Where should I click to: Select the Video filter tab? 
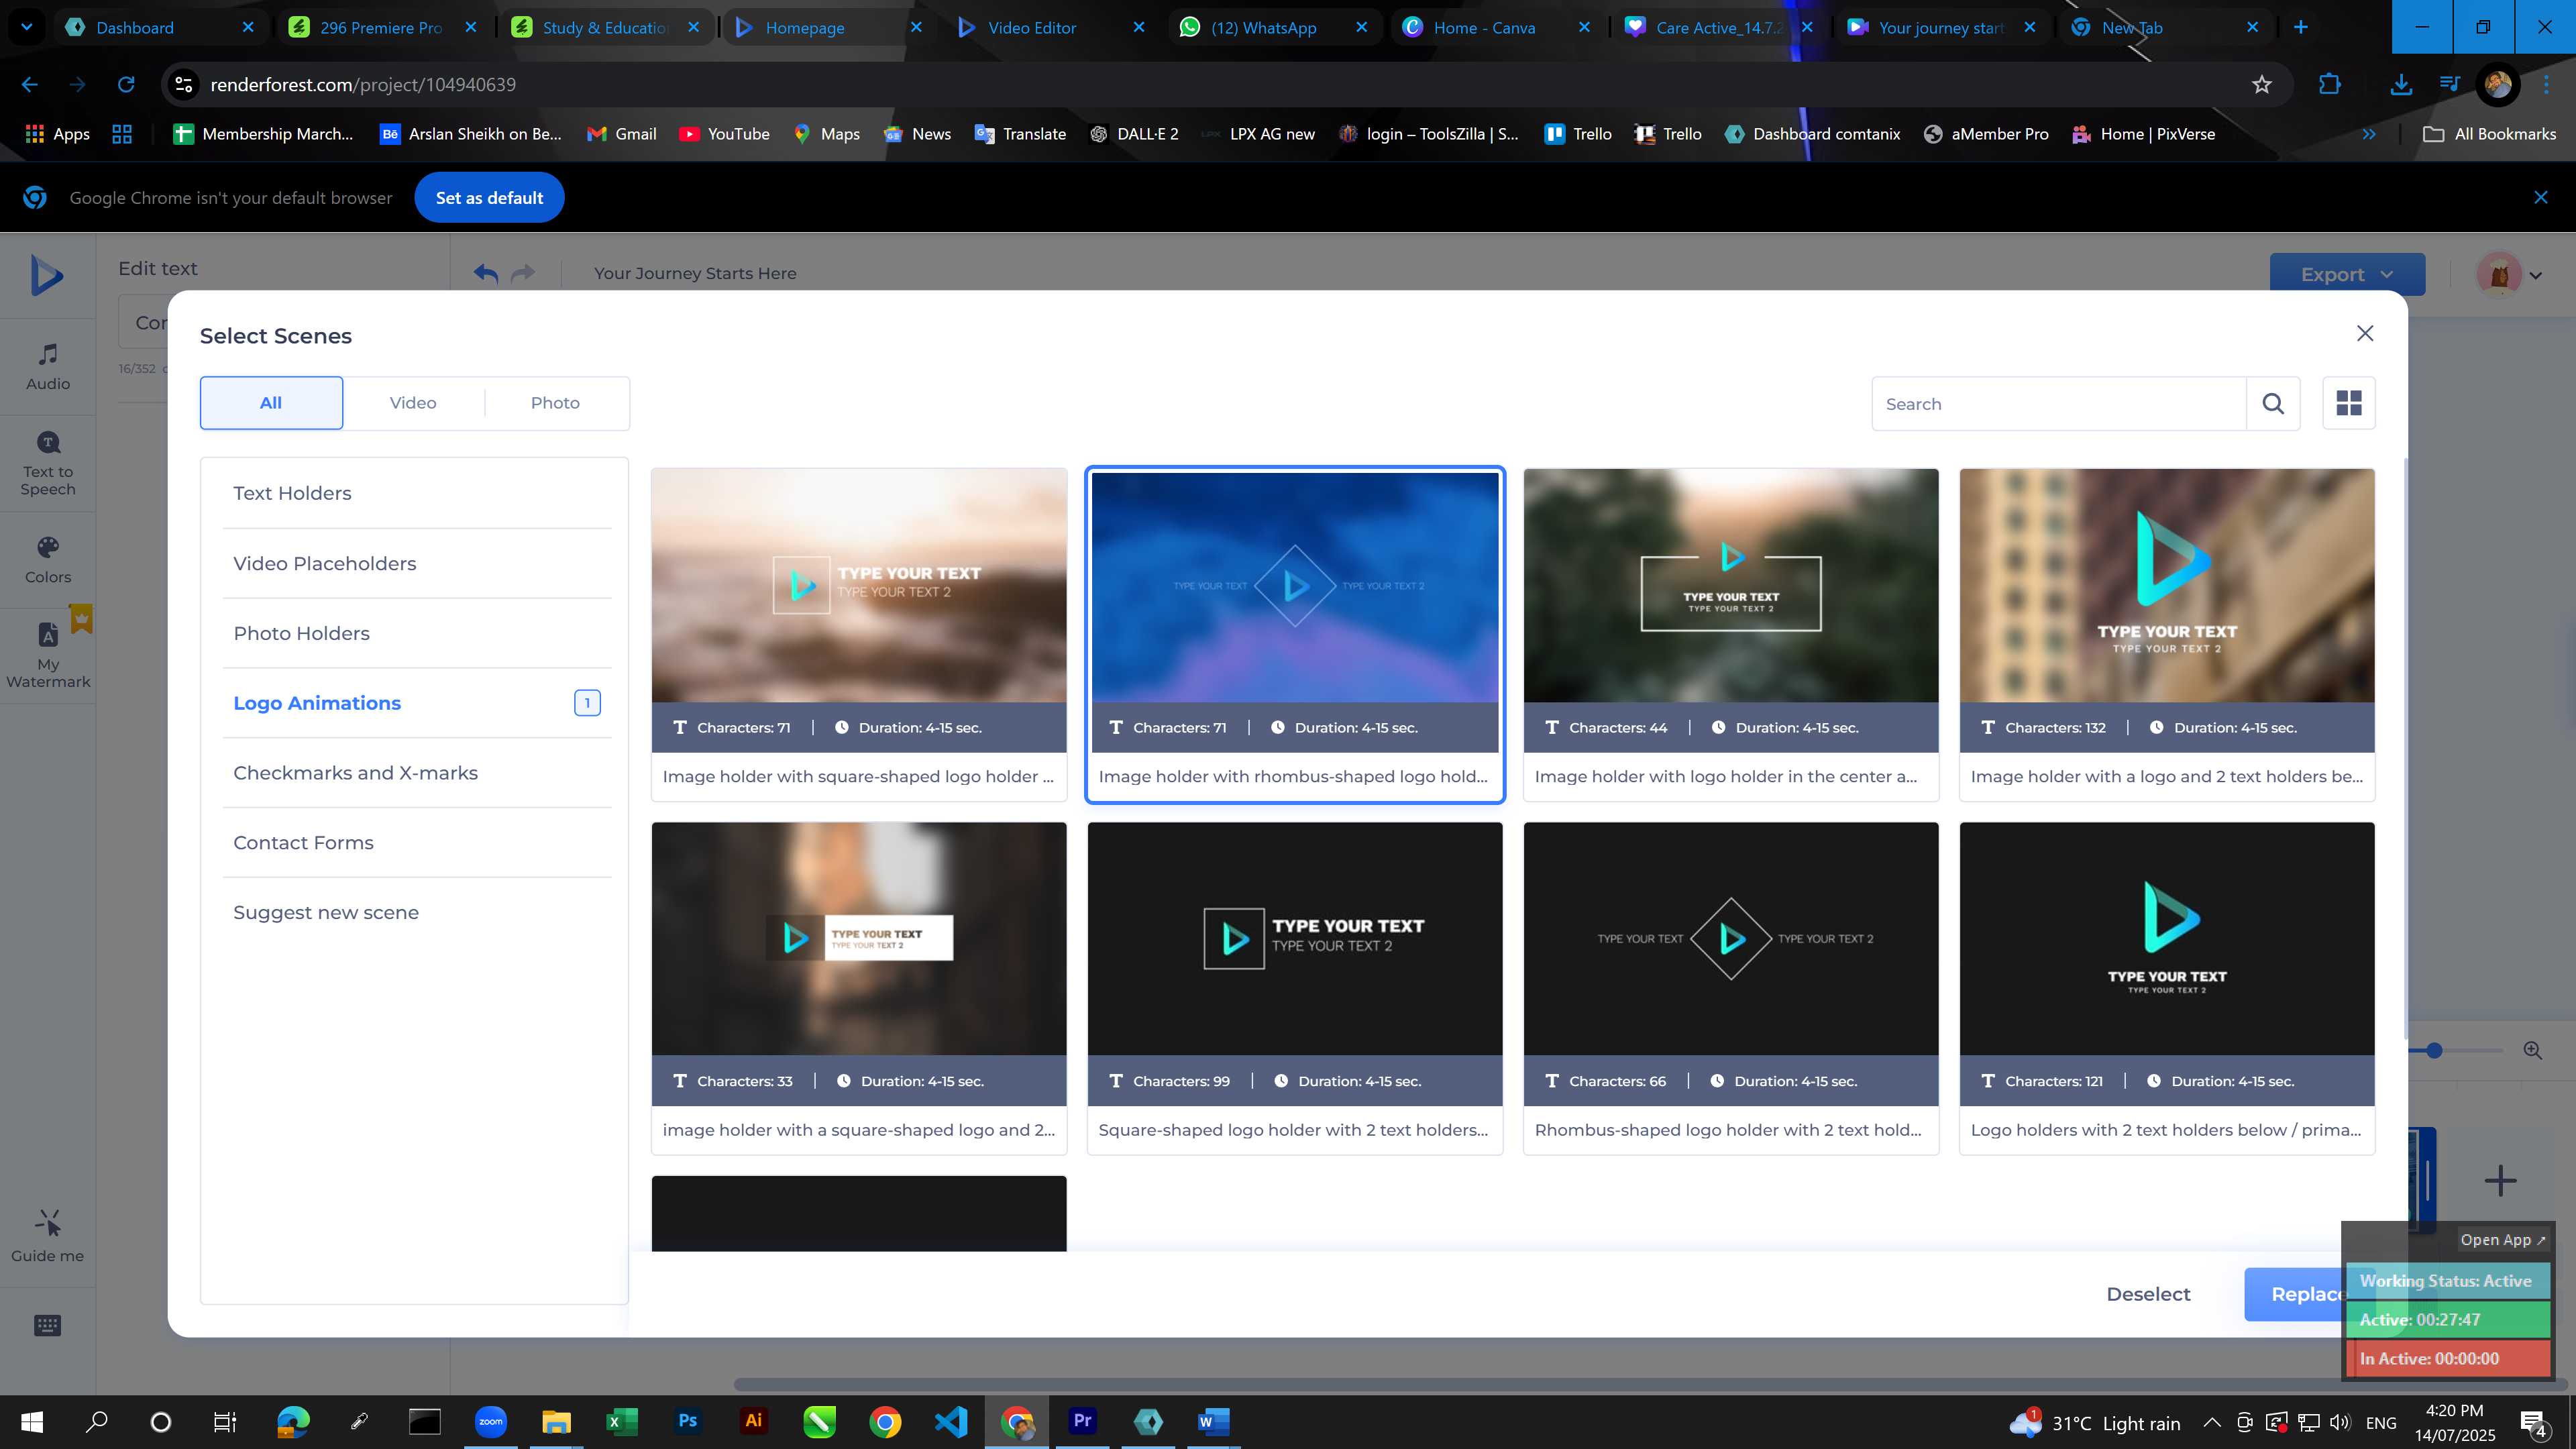(x=413, y=403)
